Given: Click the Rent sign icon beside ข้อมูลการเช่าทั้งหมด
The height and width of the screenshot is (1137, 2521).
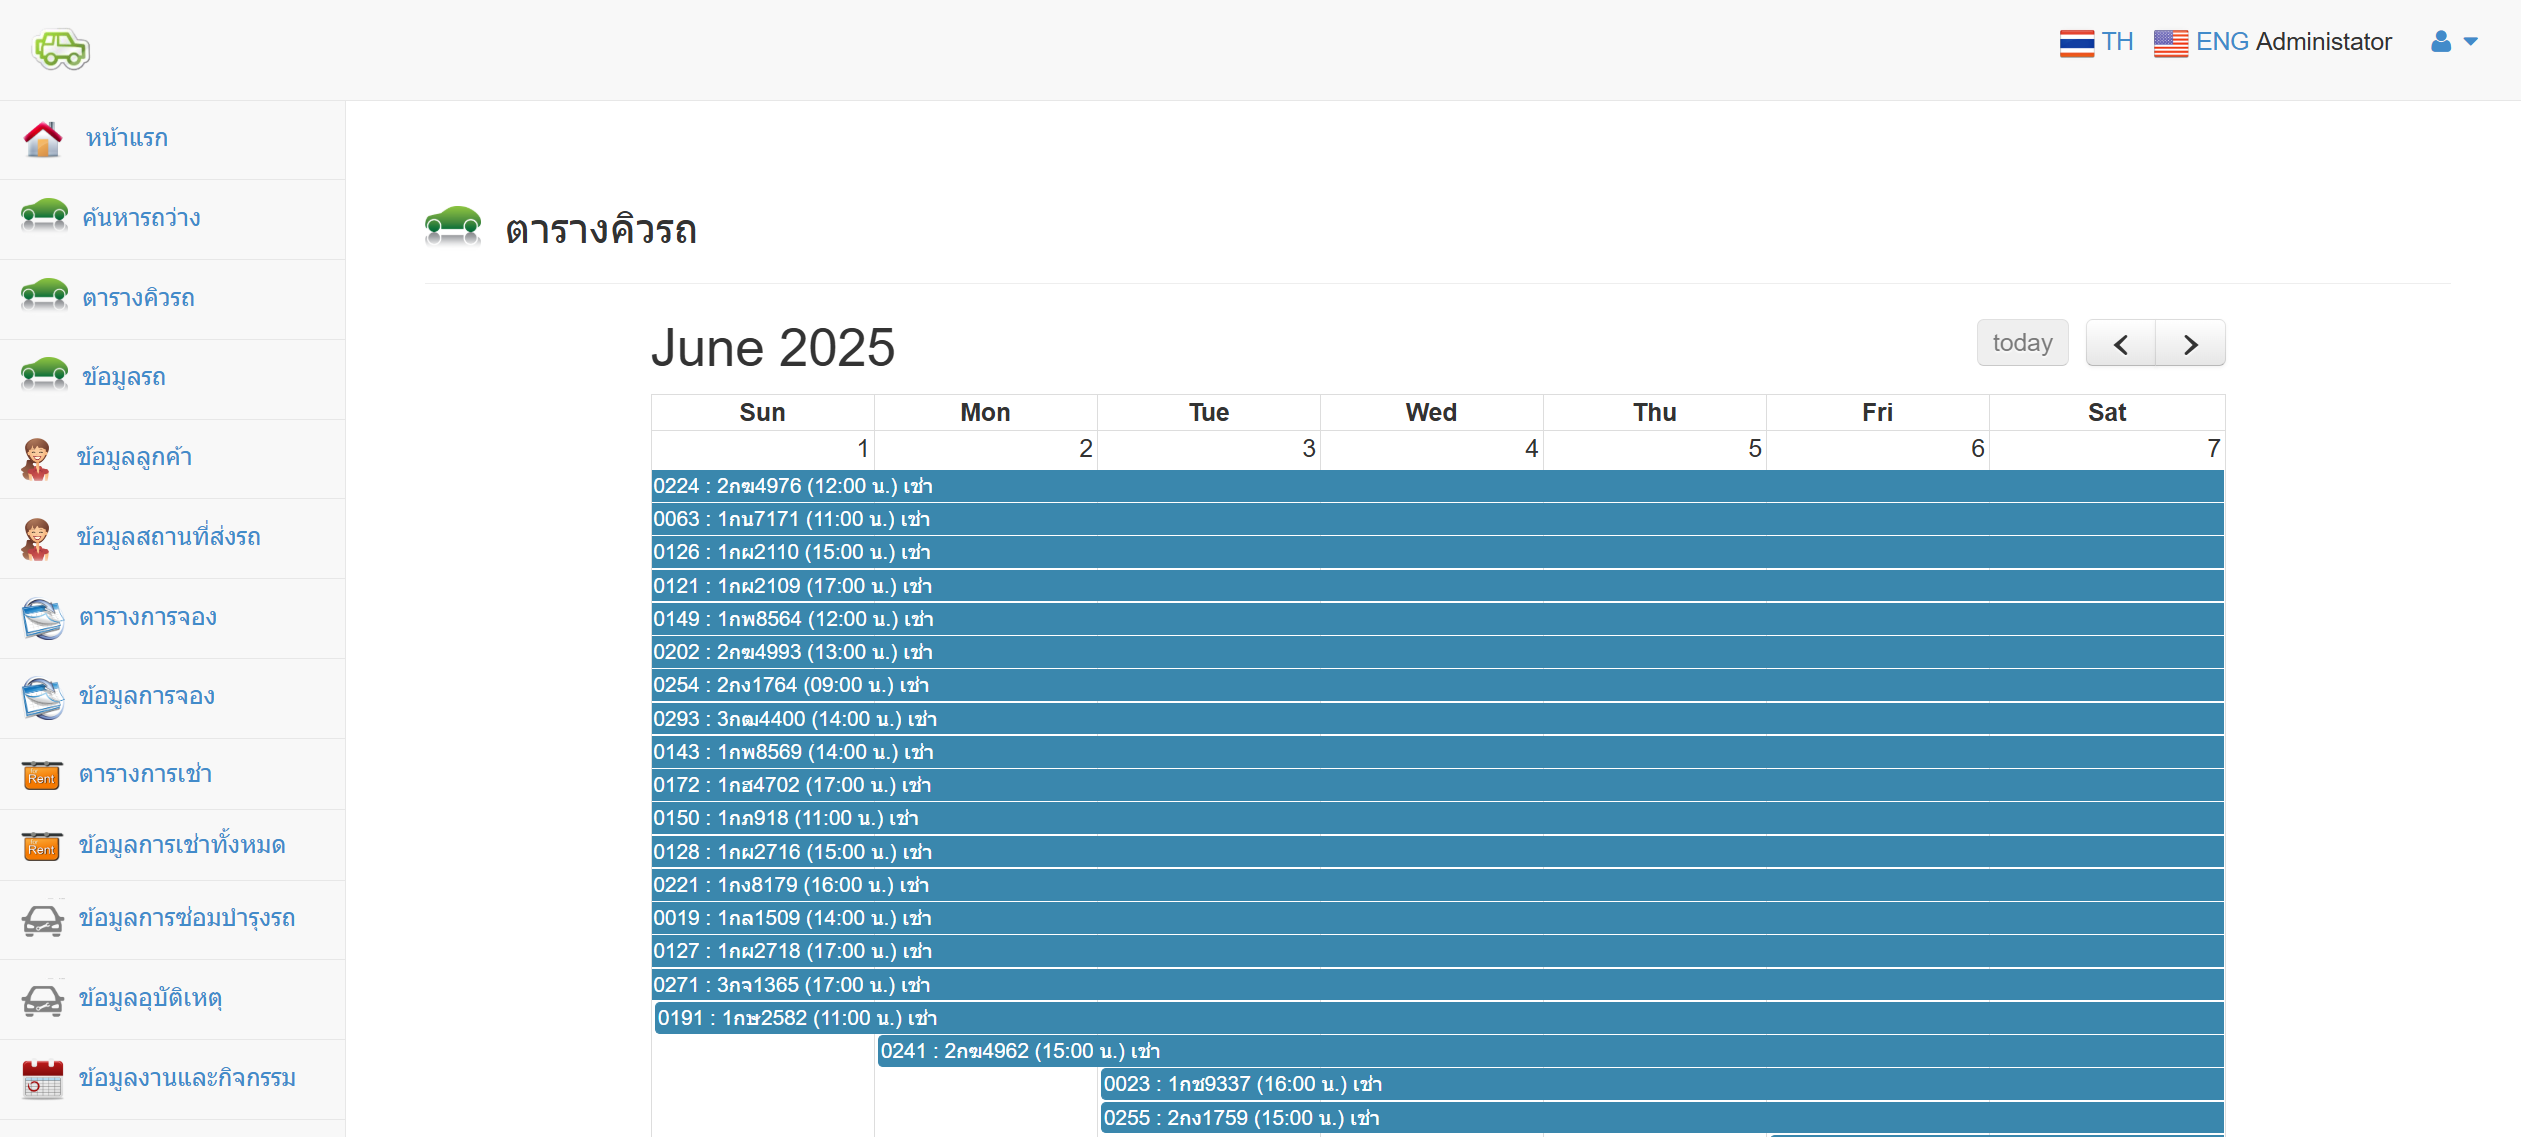Looking at the screenshot, I should coord(42,846).
